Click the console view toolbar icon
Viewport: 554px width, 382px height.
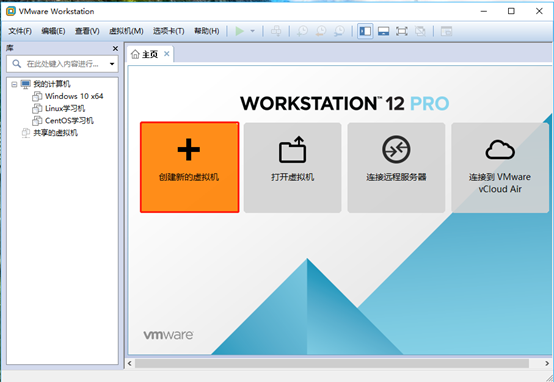point(446,31)
